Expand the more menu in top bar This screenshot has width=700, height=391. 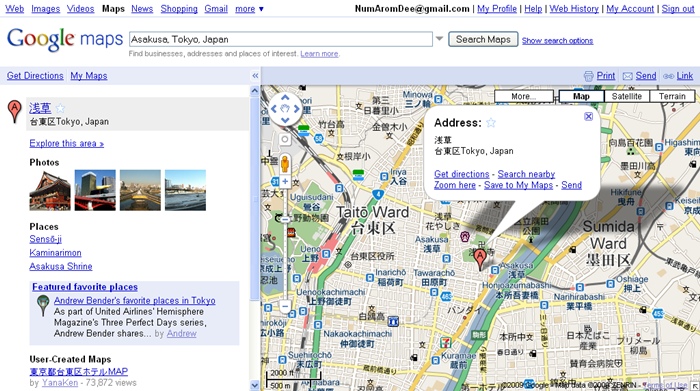[x=250, y=8]
